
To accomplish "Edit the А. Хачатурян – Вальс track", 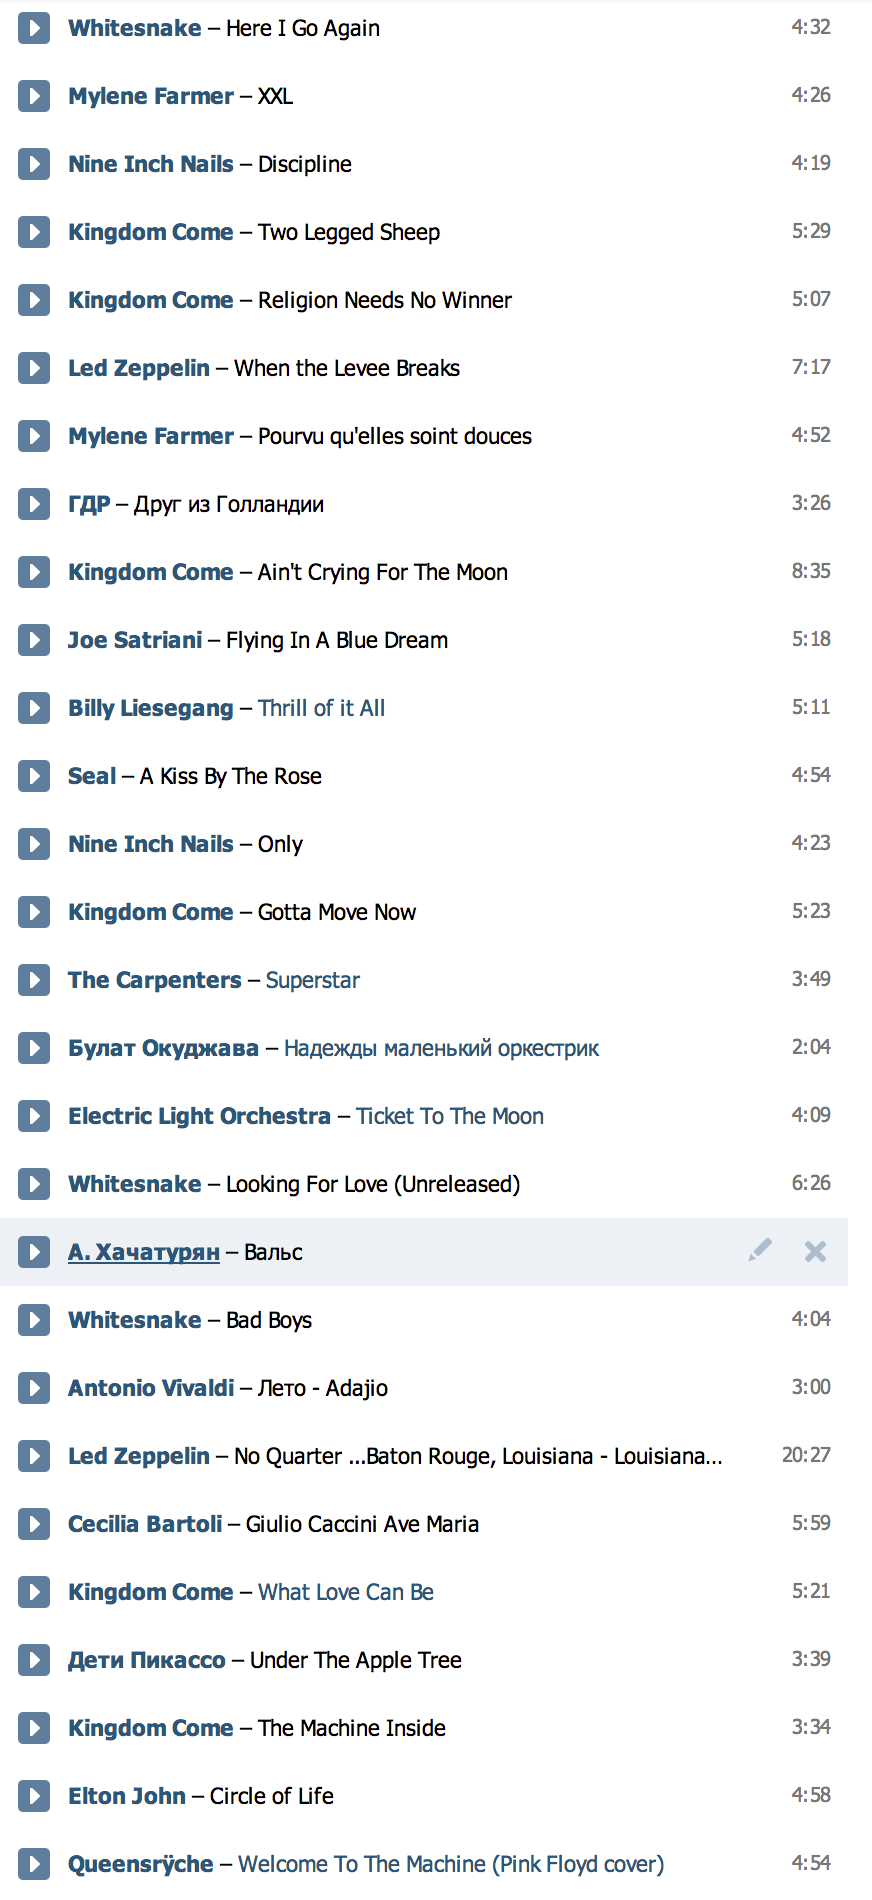I will pos(760,1250).
